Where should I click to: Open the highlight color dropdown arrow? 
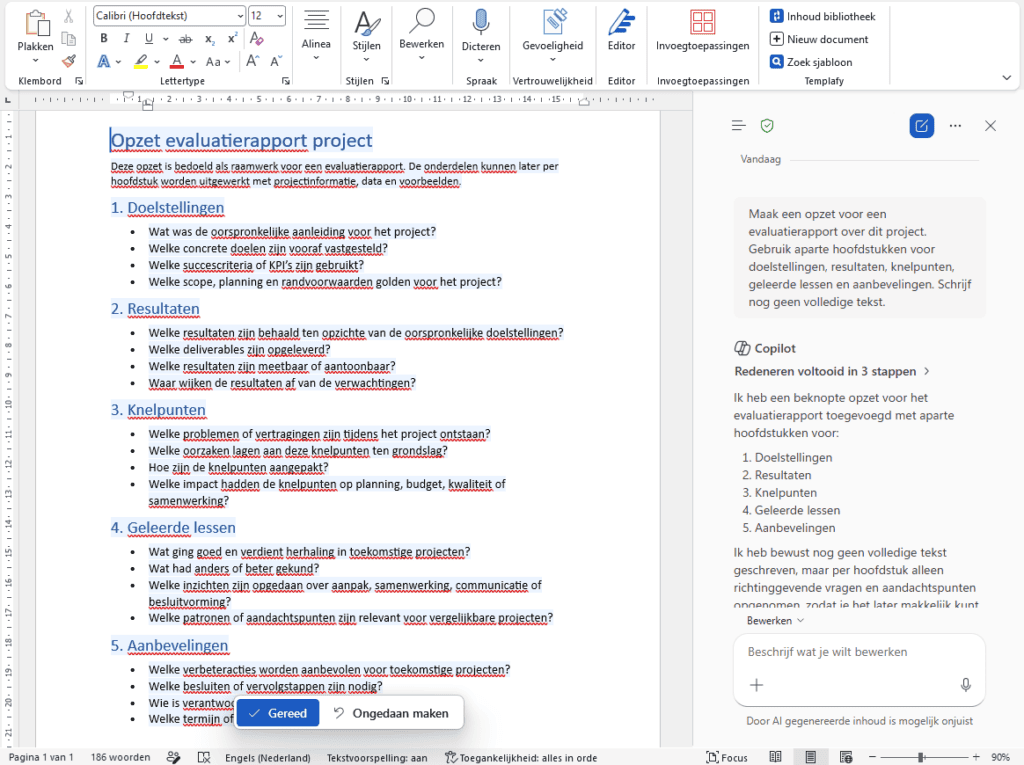point(157,62)
